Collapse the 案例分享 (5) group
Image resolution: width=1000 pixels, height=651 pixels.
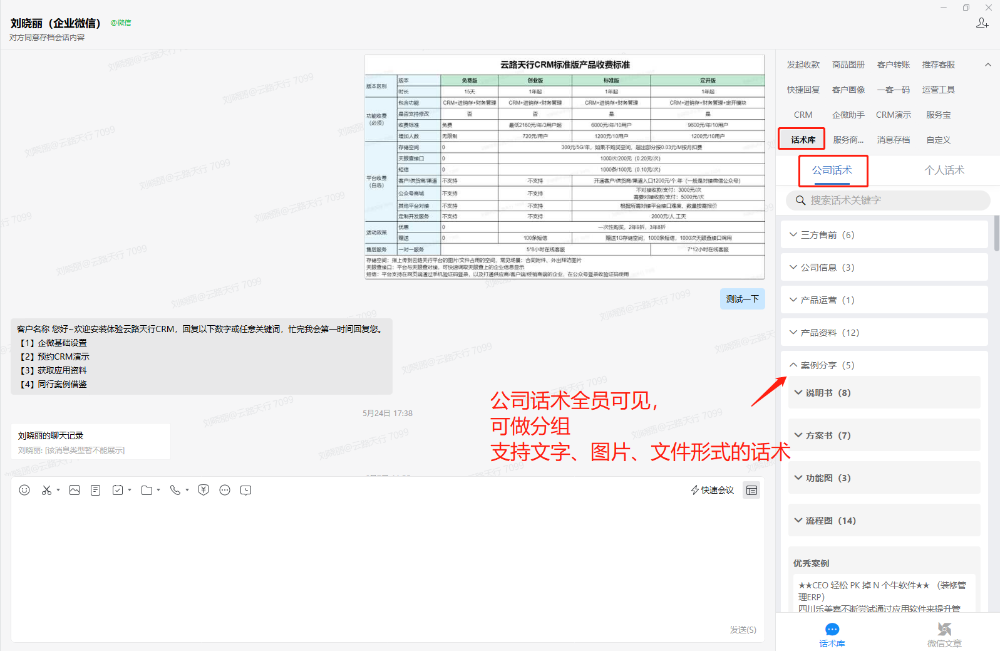(884, 365)
